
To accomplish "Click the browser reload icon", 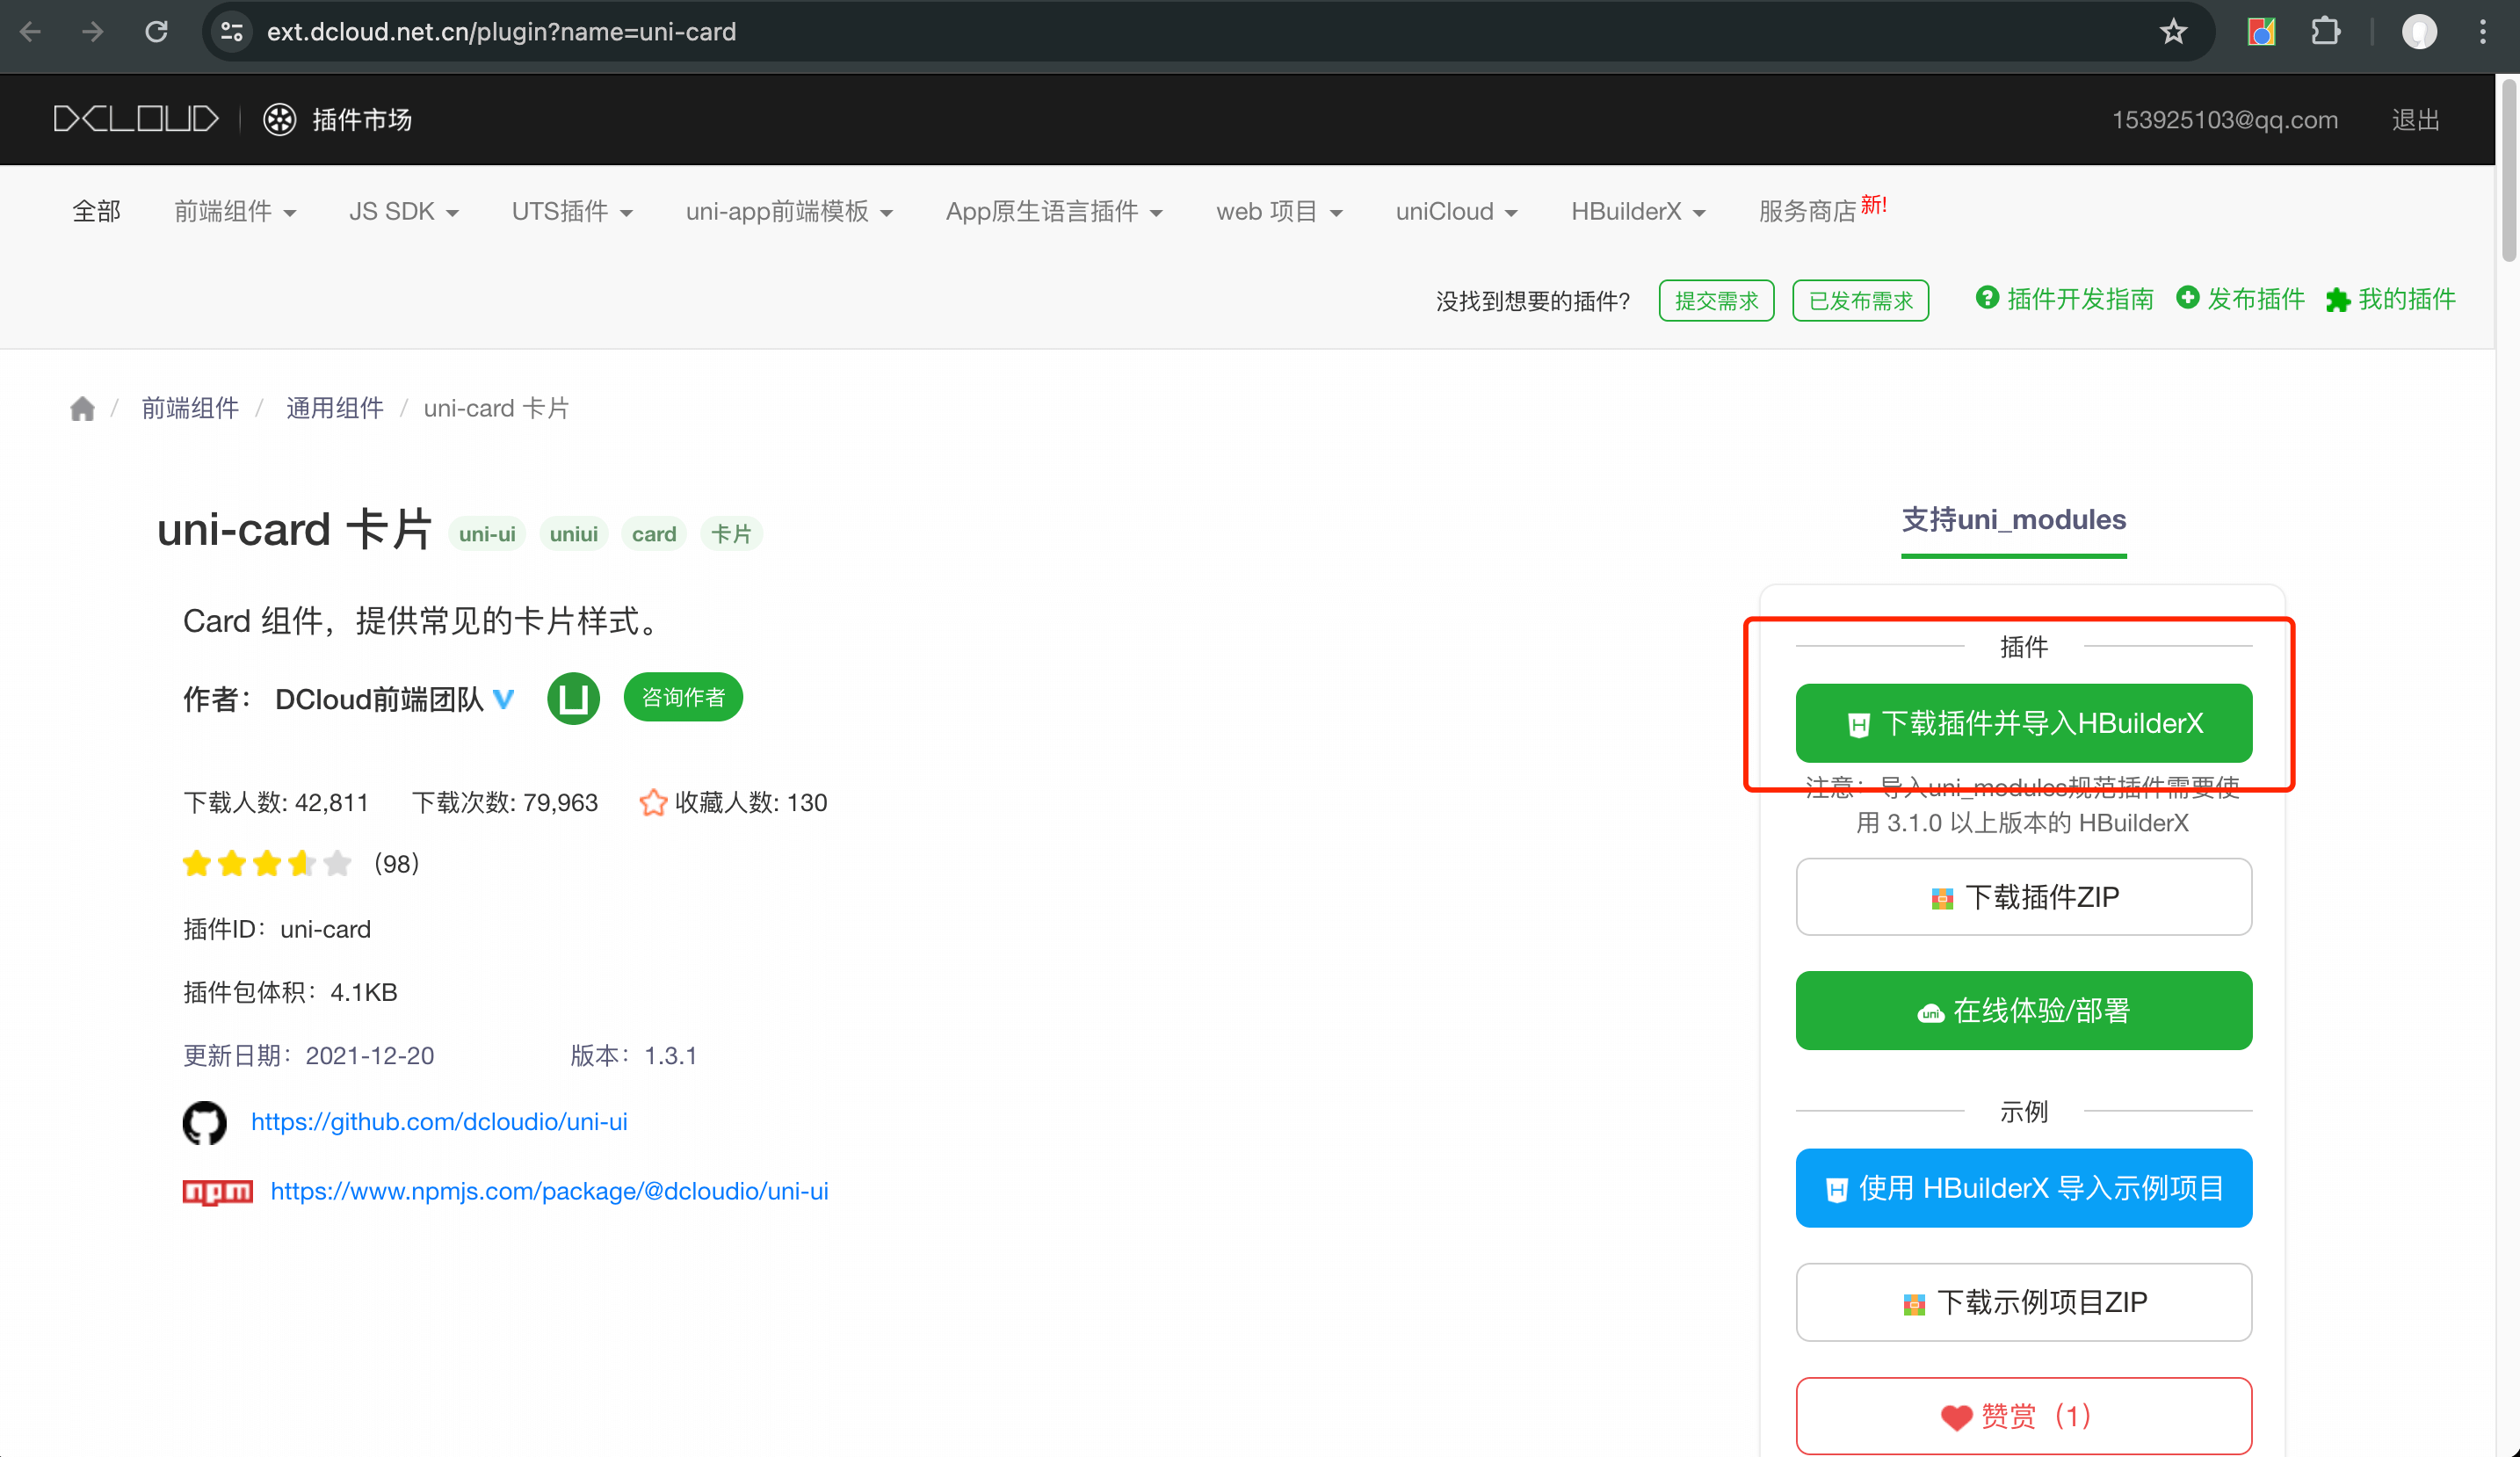I will (156, 32).
